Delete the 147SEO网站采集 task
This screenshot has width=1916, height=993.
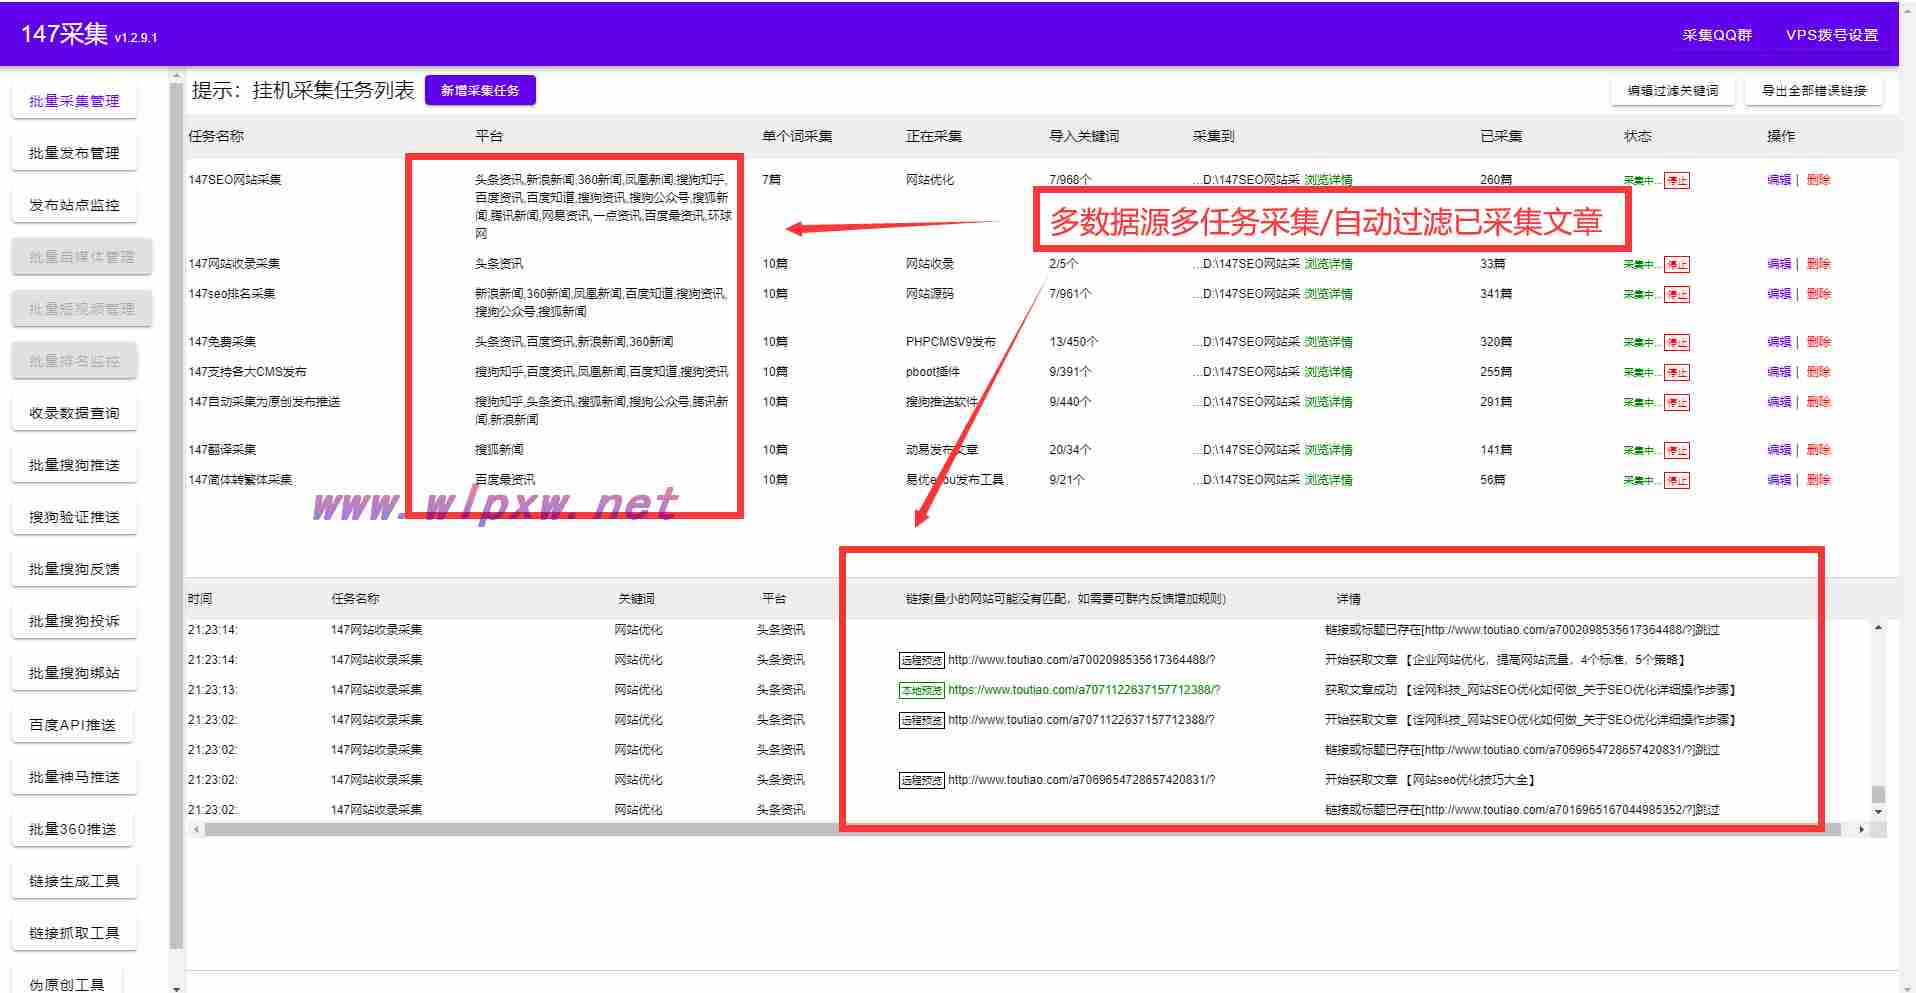(x=1818, y=180)
